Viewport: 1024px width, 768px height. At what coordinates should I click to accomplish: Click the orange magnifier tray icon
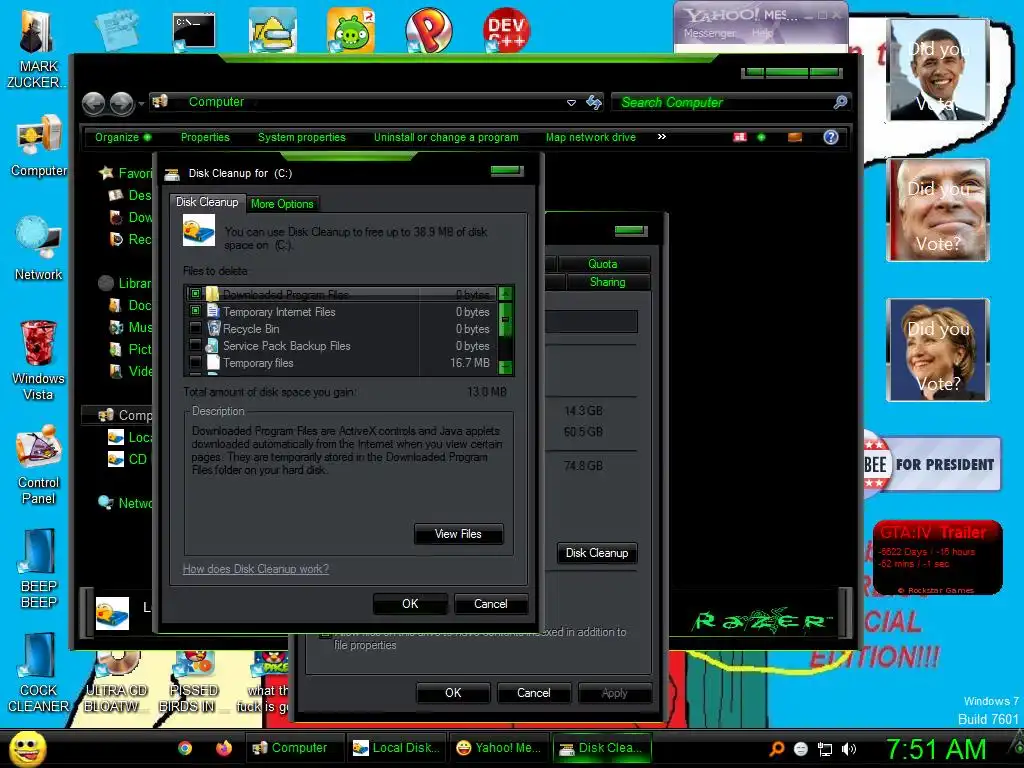coord(776,749)
